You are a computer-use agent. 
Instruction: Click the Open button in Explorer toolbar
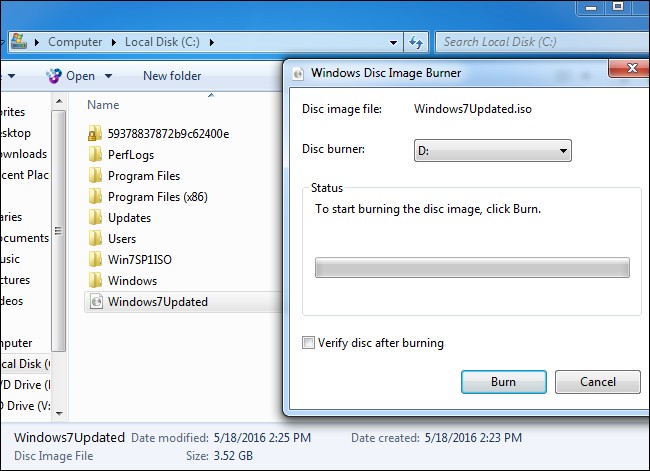pyautogui.click(x=80, y=76)
